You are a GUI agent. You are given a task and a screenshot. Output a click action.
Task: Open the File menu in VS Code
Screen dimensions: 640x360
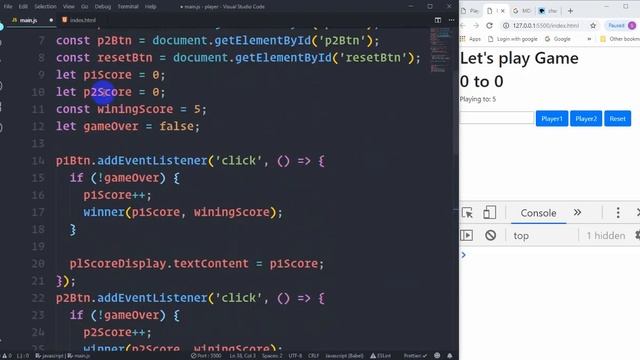pos(8,7)
